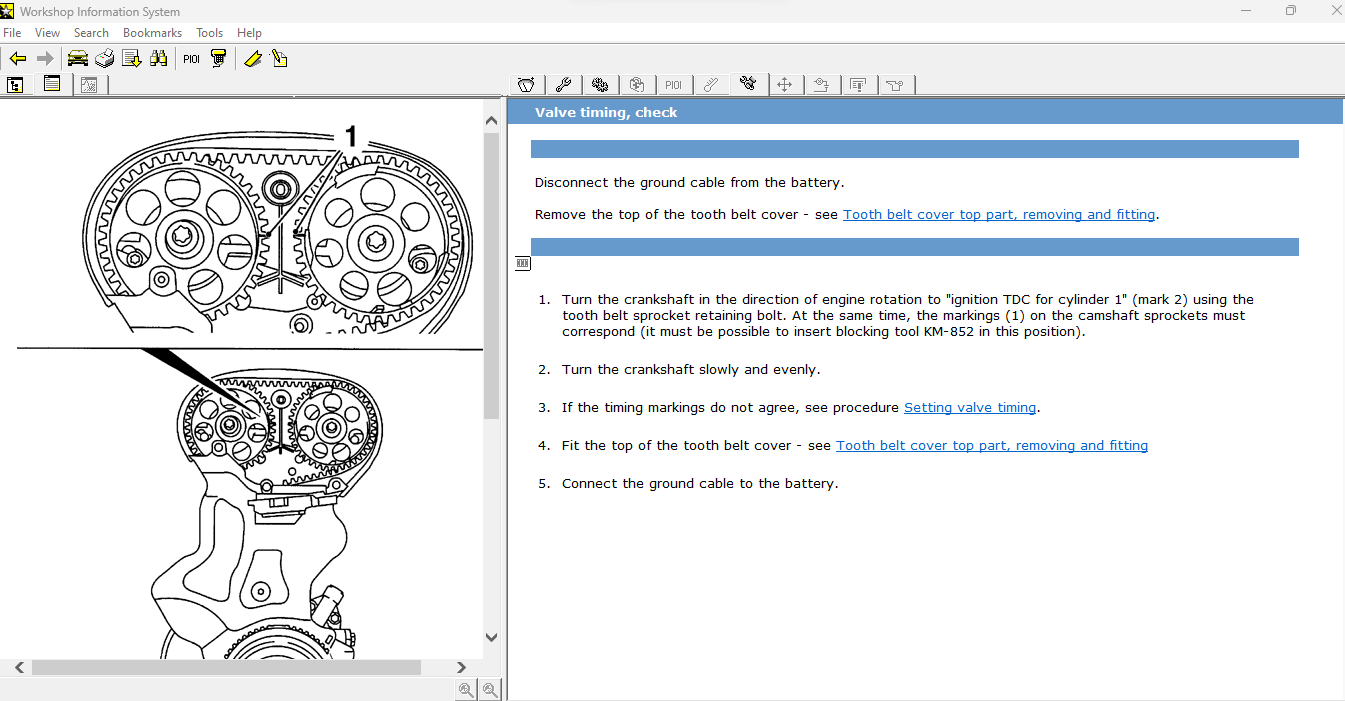Open the Setting valve timing link
This screenshot has width=1345, height=701.
pyautogui.click(x=970, y=408)
